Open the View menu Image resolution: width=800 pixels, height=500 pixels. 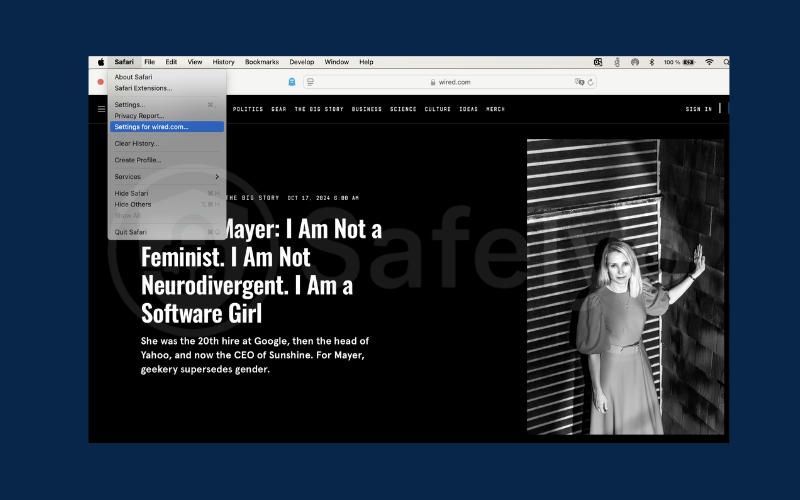point(195,62)
